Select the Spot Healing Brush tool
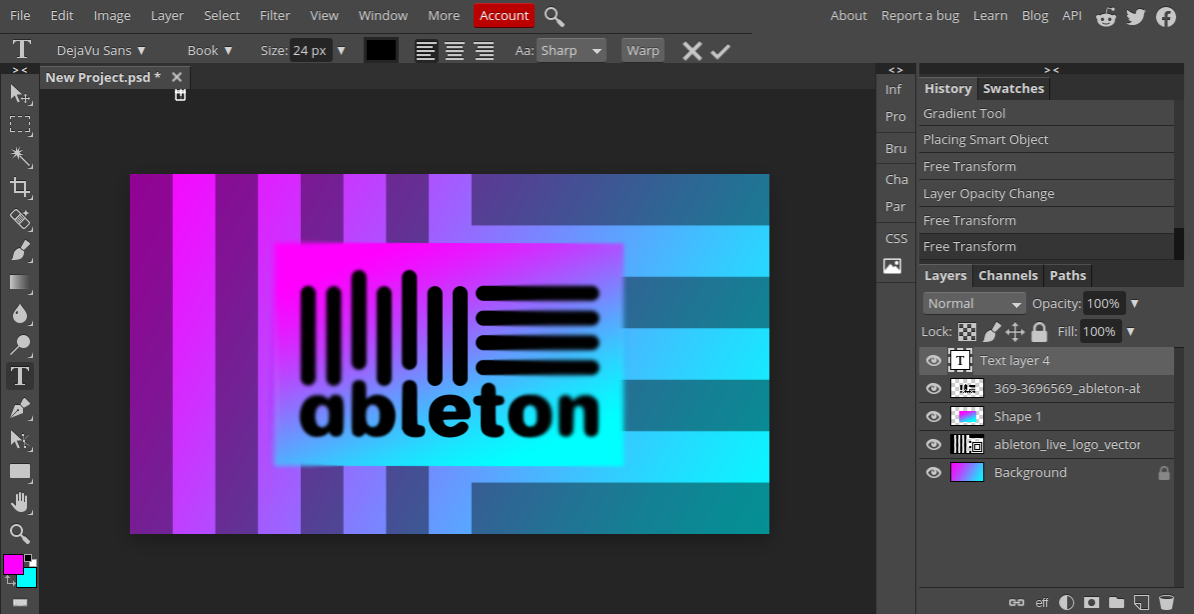The height and width of the screenshot is (614, 1194). [20, 219]
